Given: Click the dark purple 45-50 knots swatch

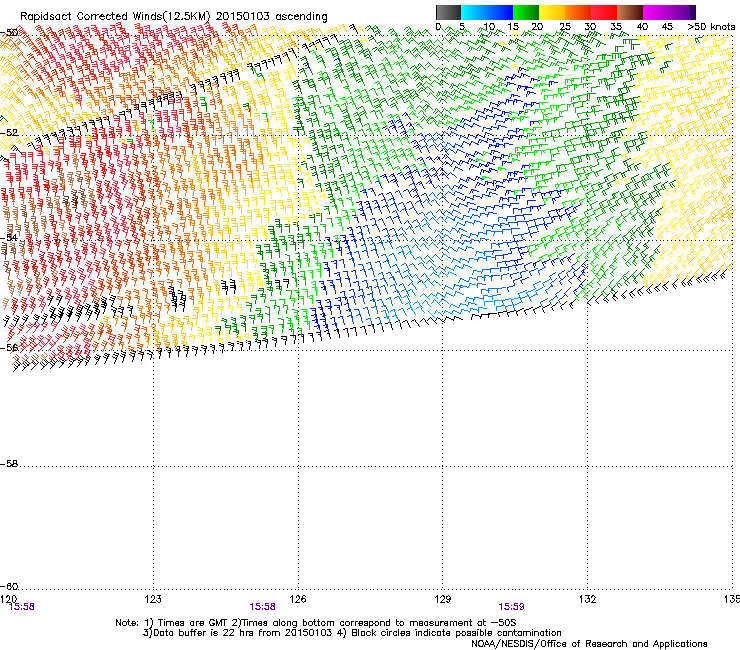Looking at the screenshot, I should tap(682, 12).
